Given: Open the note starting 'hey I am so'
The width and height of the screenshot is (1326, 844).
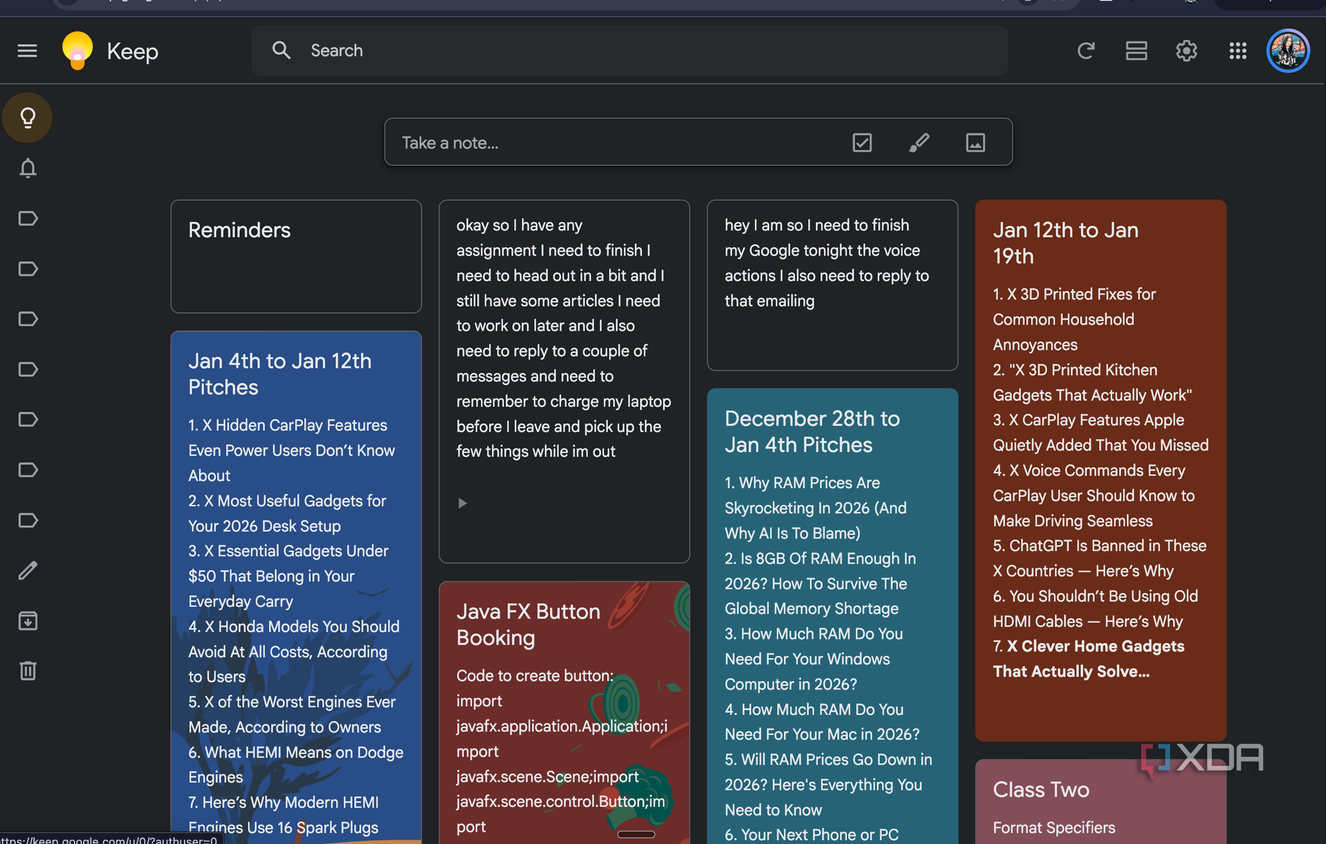Looking at the screenshot, I should (x=832, y=285).
